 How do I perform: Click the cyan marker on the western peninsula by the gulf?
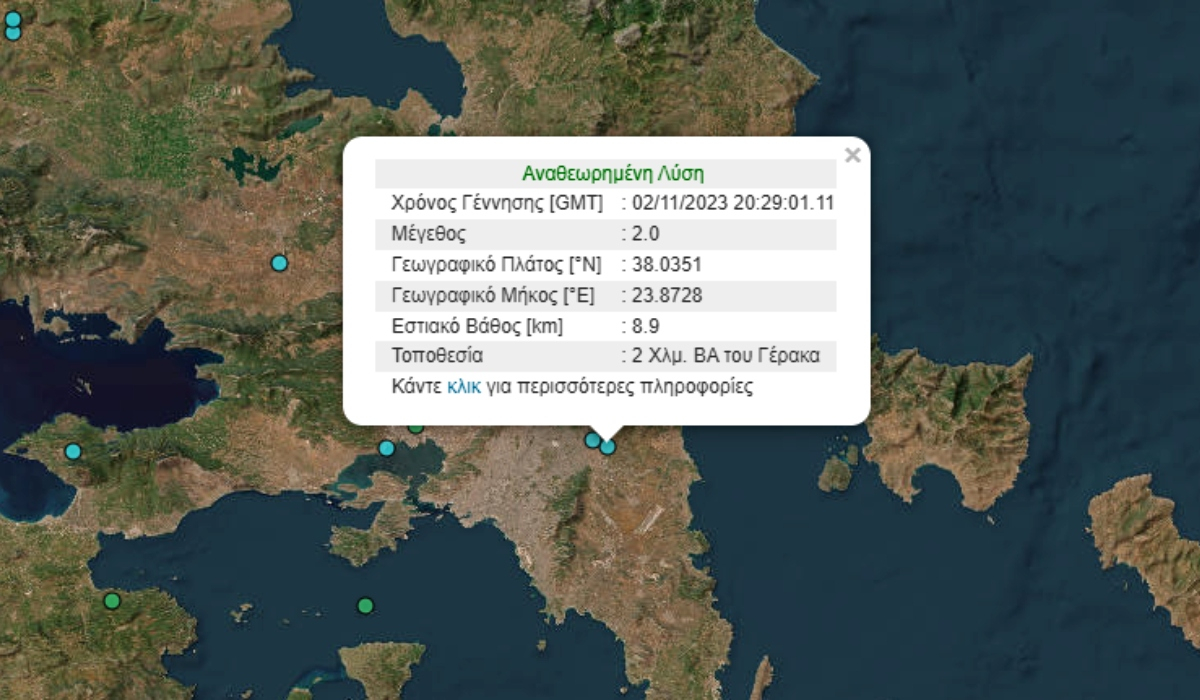(x=73, y=451)
